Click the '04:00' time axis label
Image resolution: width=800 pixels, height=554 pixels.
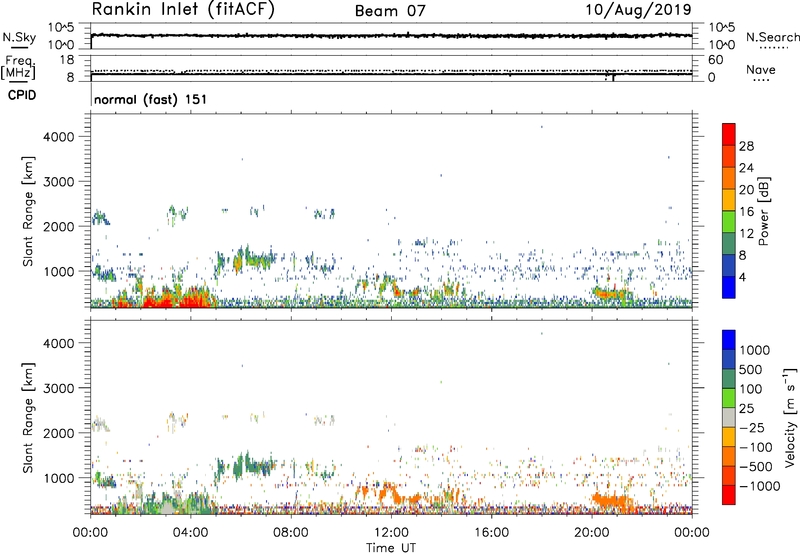pos(191,533)
